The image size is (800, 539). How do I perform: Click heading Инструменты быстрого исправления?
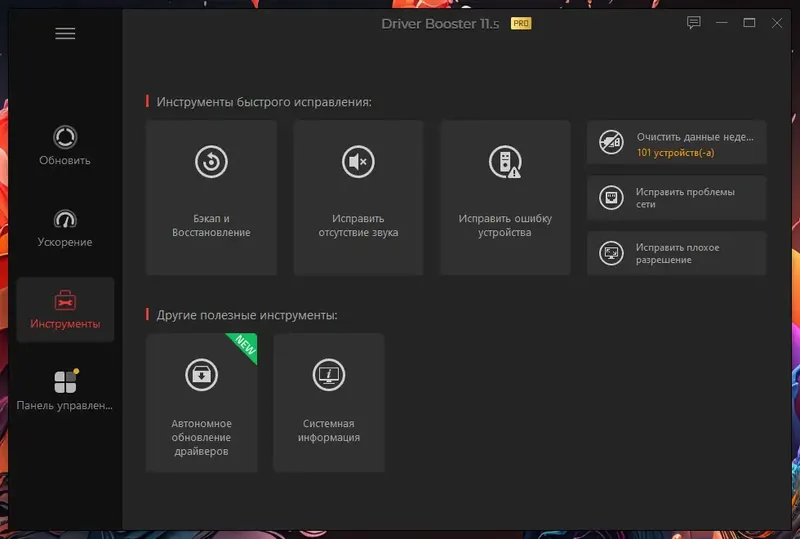(264, 102)
